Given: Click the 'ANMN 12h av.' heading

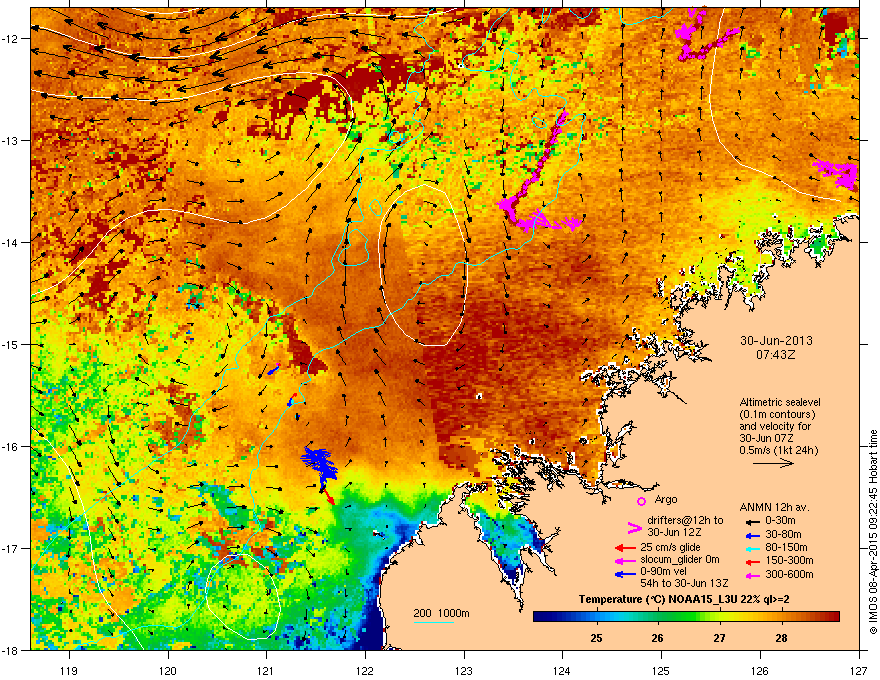Looking at the screenshot, I should (774, 507).
